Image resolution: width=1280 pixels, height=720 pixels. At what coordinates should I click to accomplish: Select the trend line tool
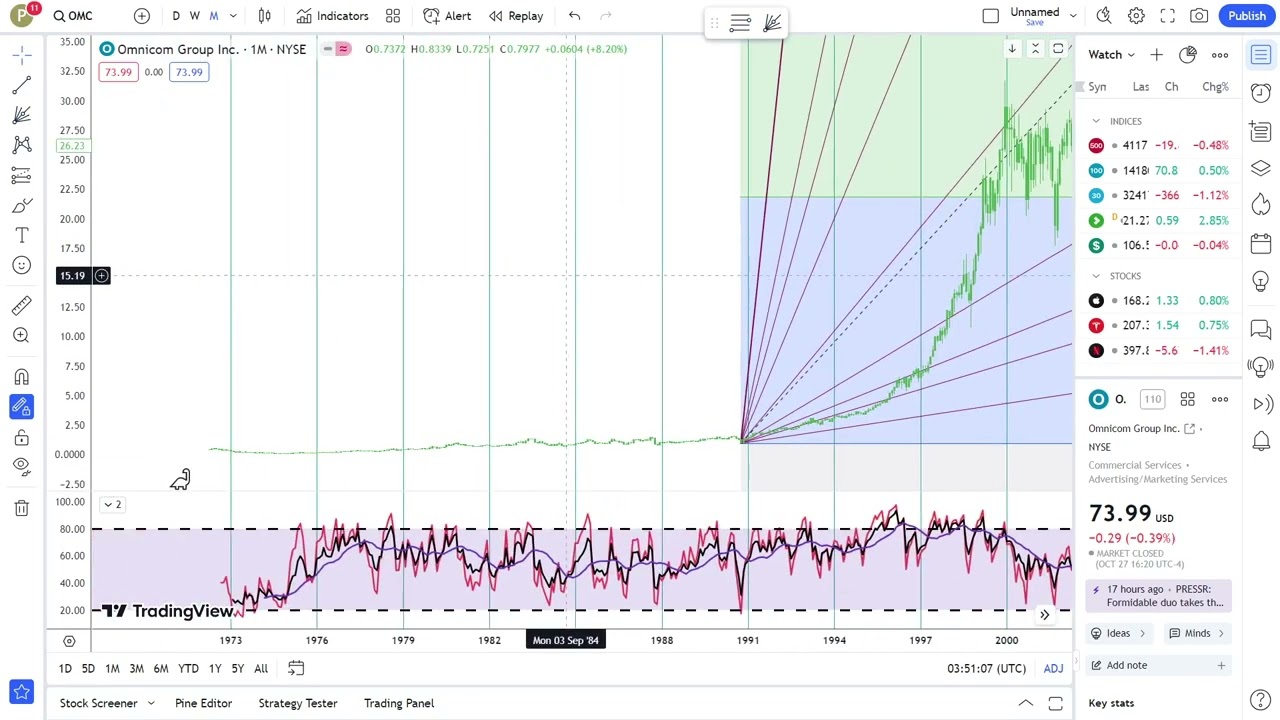coord(21,86)
